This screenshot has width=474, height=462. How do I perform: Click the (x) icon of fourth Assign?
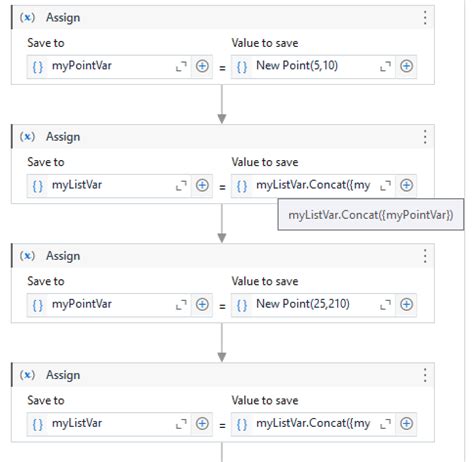(27, 375)
